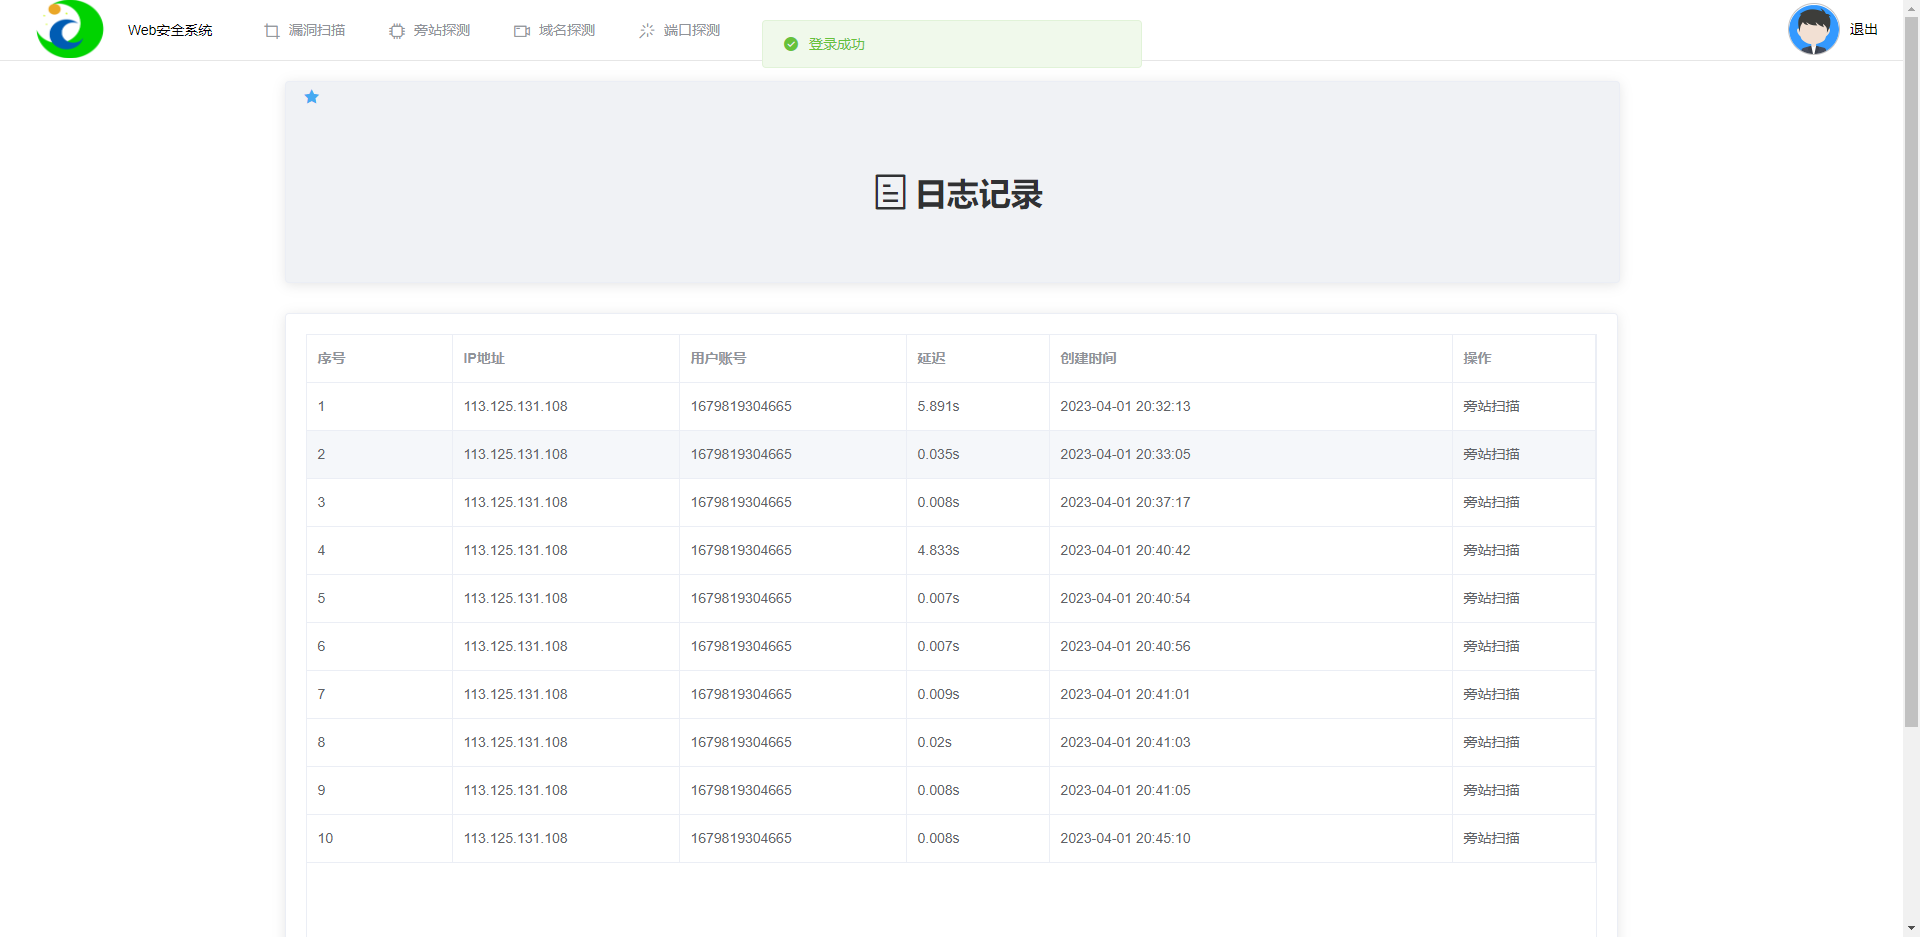Click the 登录成功 notification message
Image resolution: width=1920 pixels, height=937 pixels.
pos(951,44)
